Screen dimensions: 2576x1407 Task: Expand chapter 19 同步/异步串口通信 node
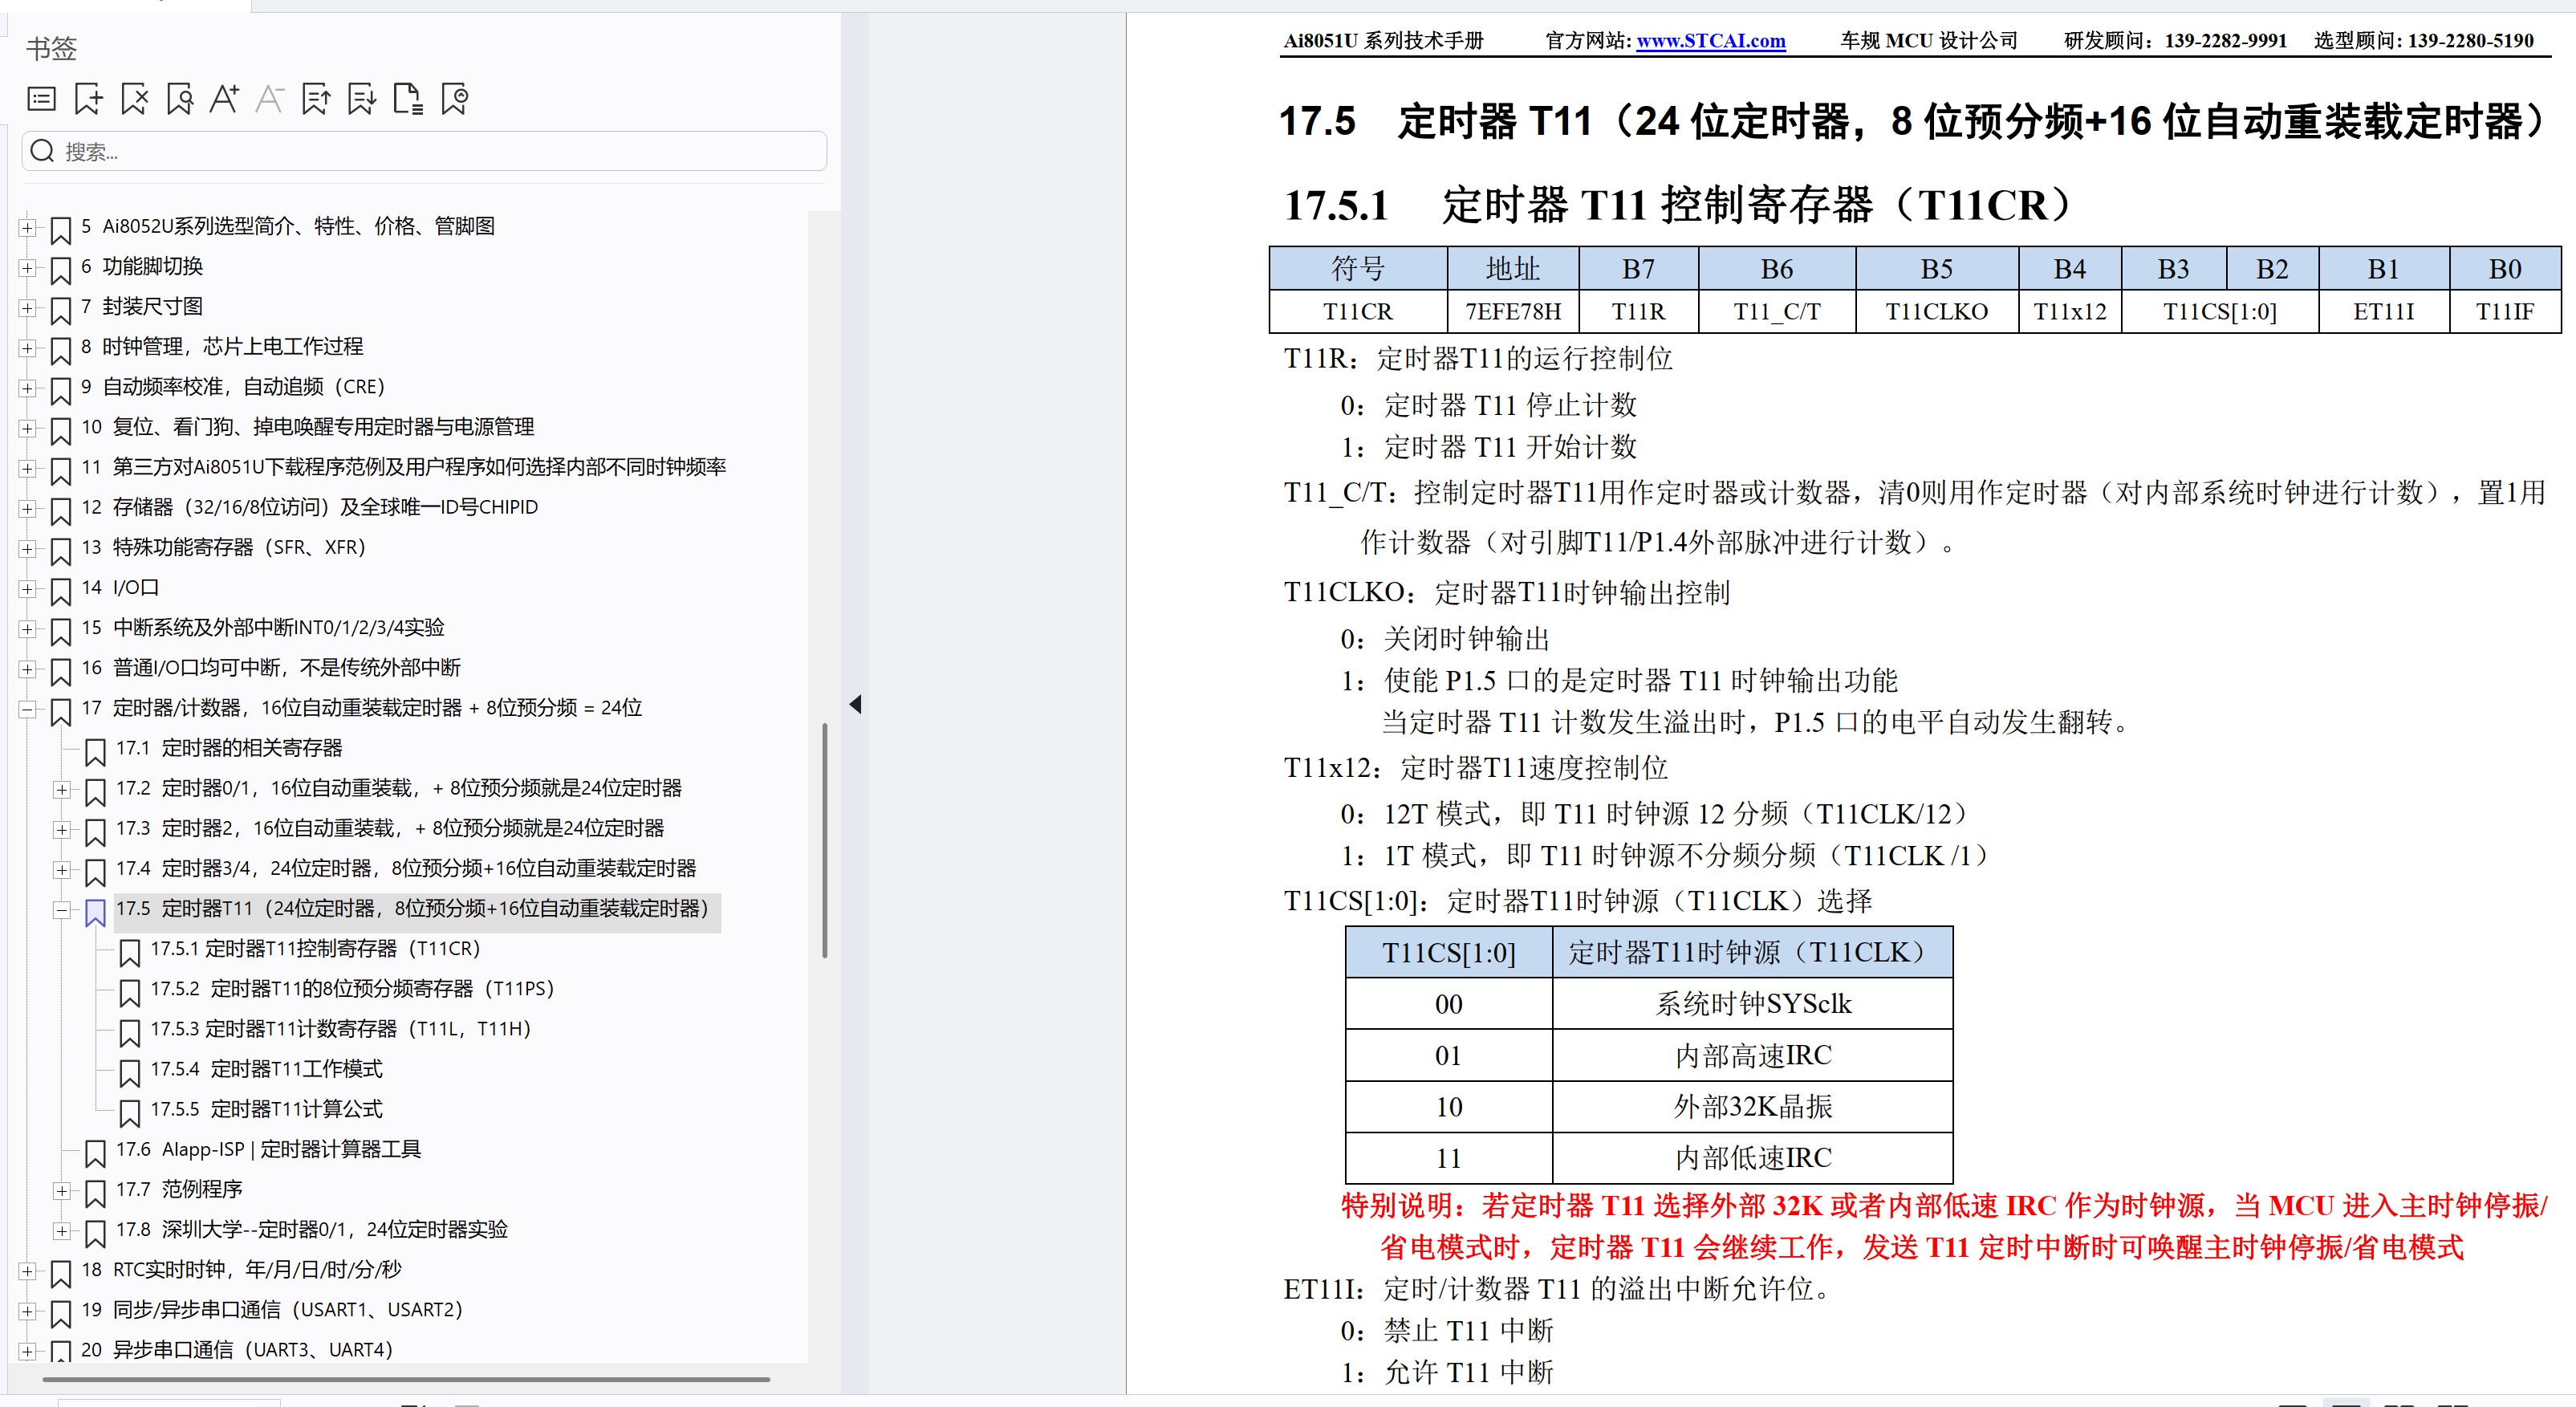(28, 1311)
